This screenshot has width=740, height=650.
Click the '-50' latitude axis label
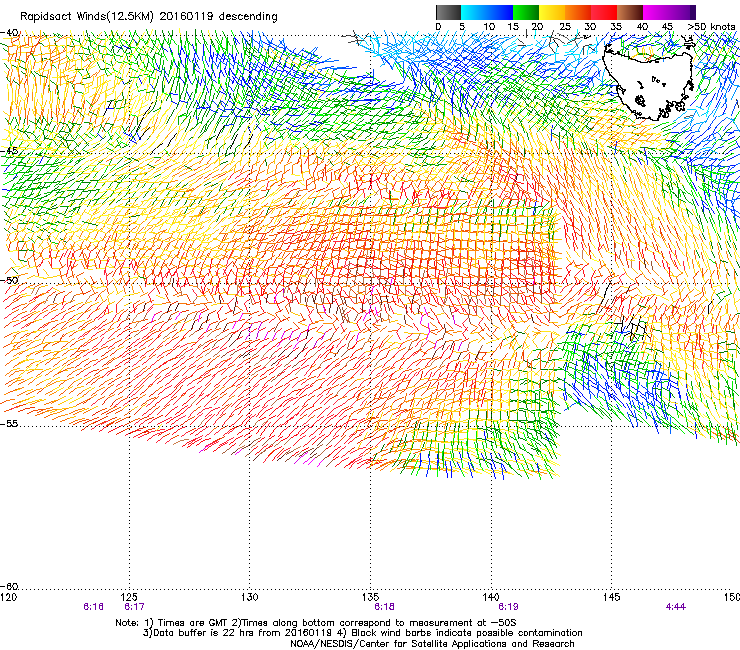(x=9, y=280)
